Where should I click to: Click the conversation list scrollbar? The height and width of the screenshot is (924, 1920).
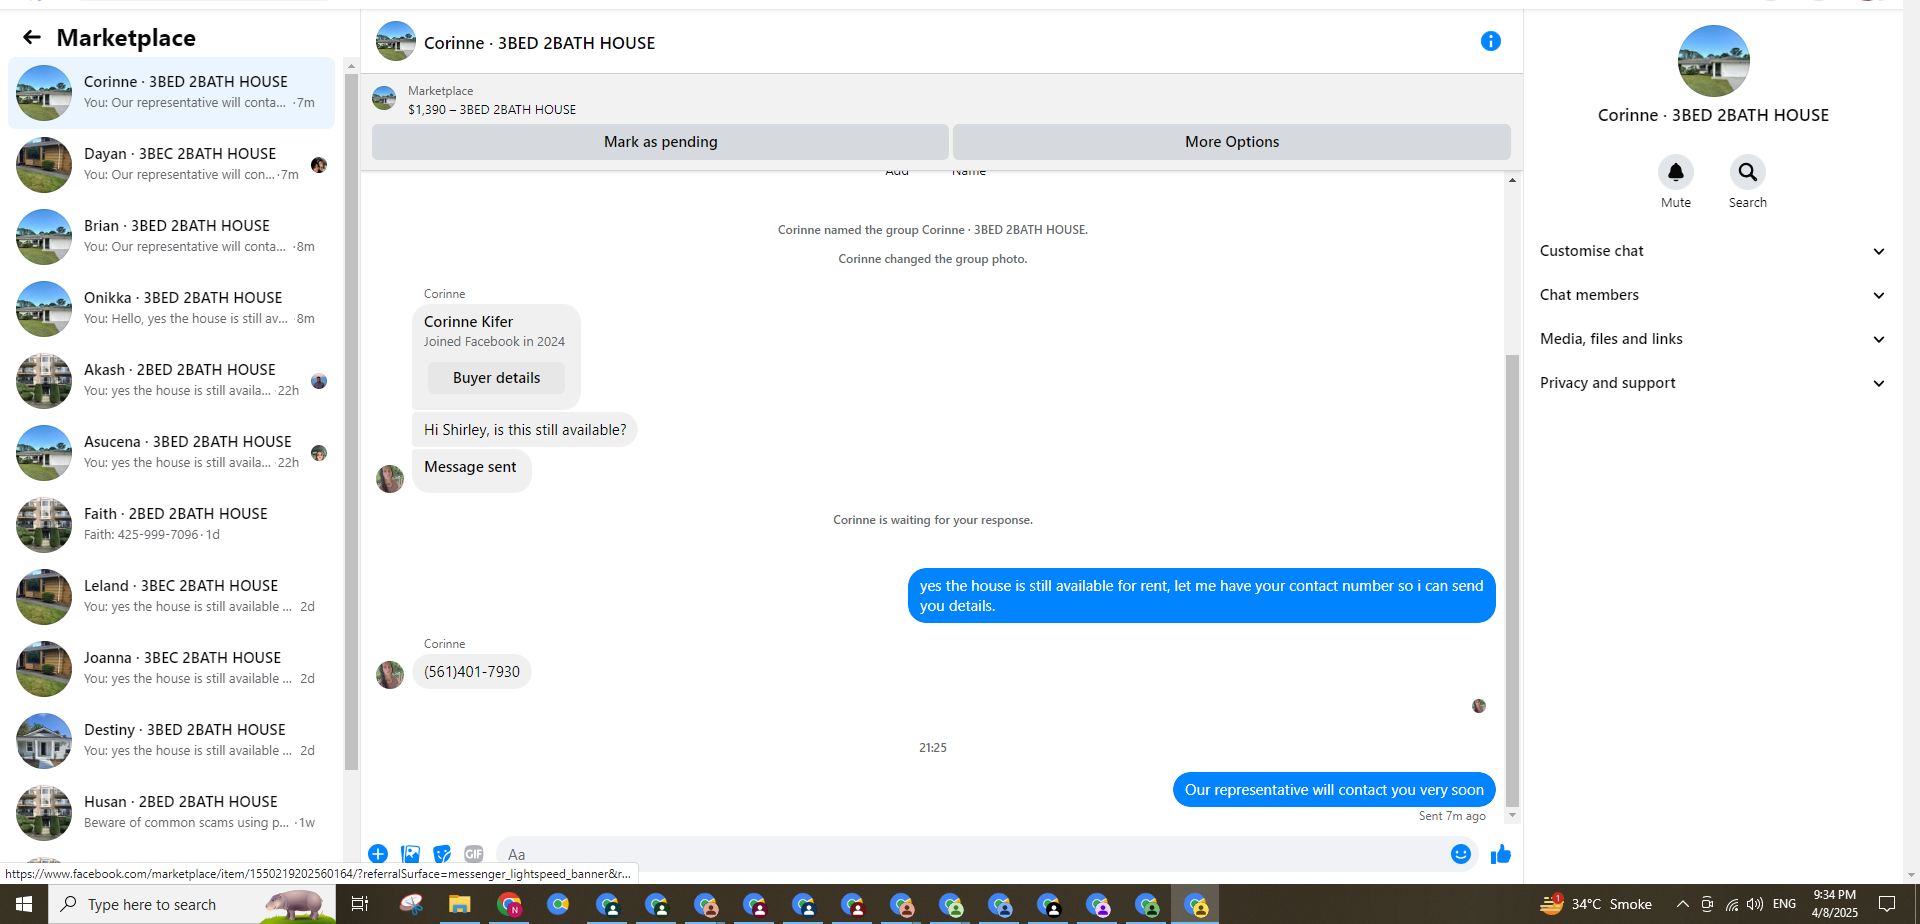(x=351, y=420)
